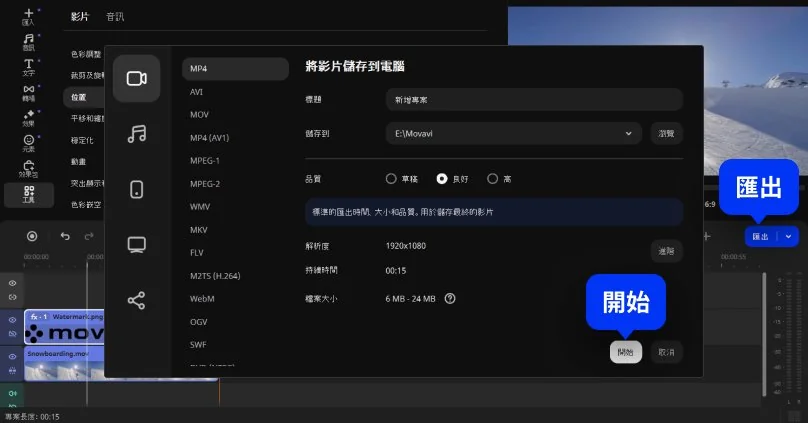Click the small gray 開始 start button
Image resolution: width=808 pixels, height=423 pixels.
[x=626, y=352]
